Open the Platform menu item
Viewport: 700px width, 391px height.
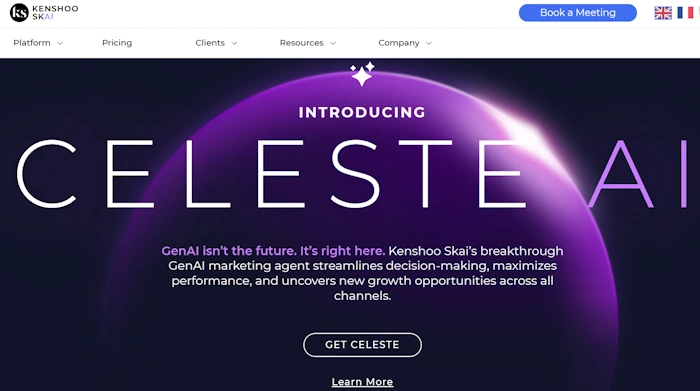pos(32,43)
